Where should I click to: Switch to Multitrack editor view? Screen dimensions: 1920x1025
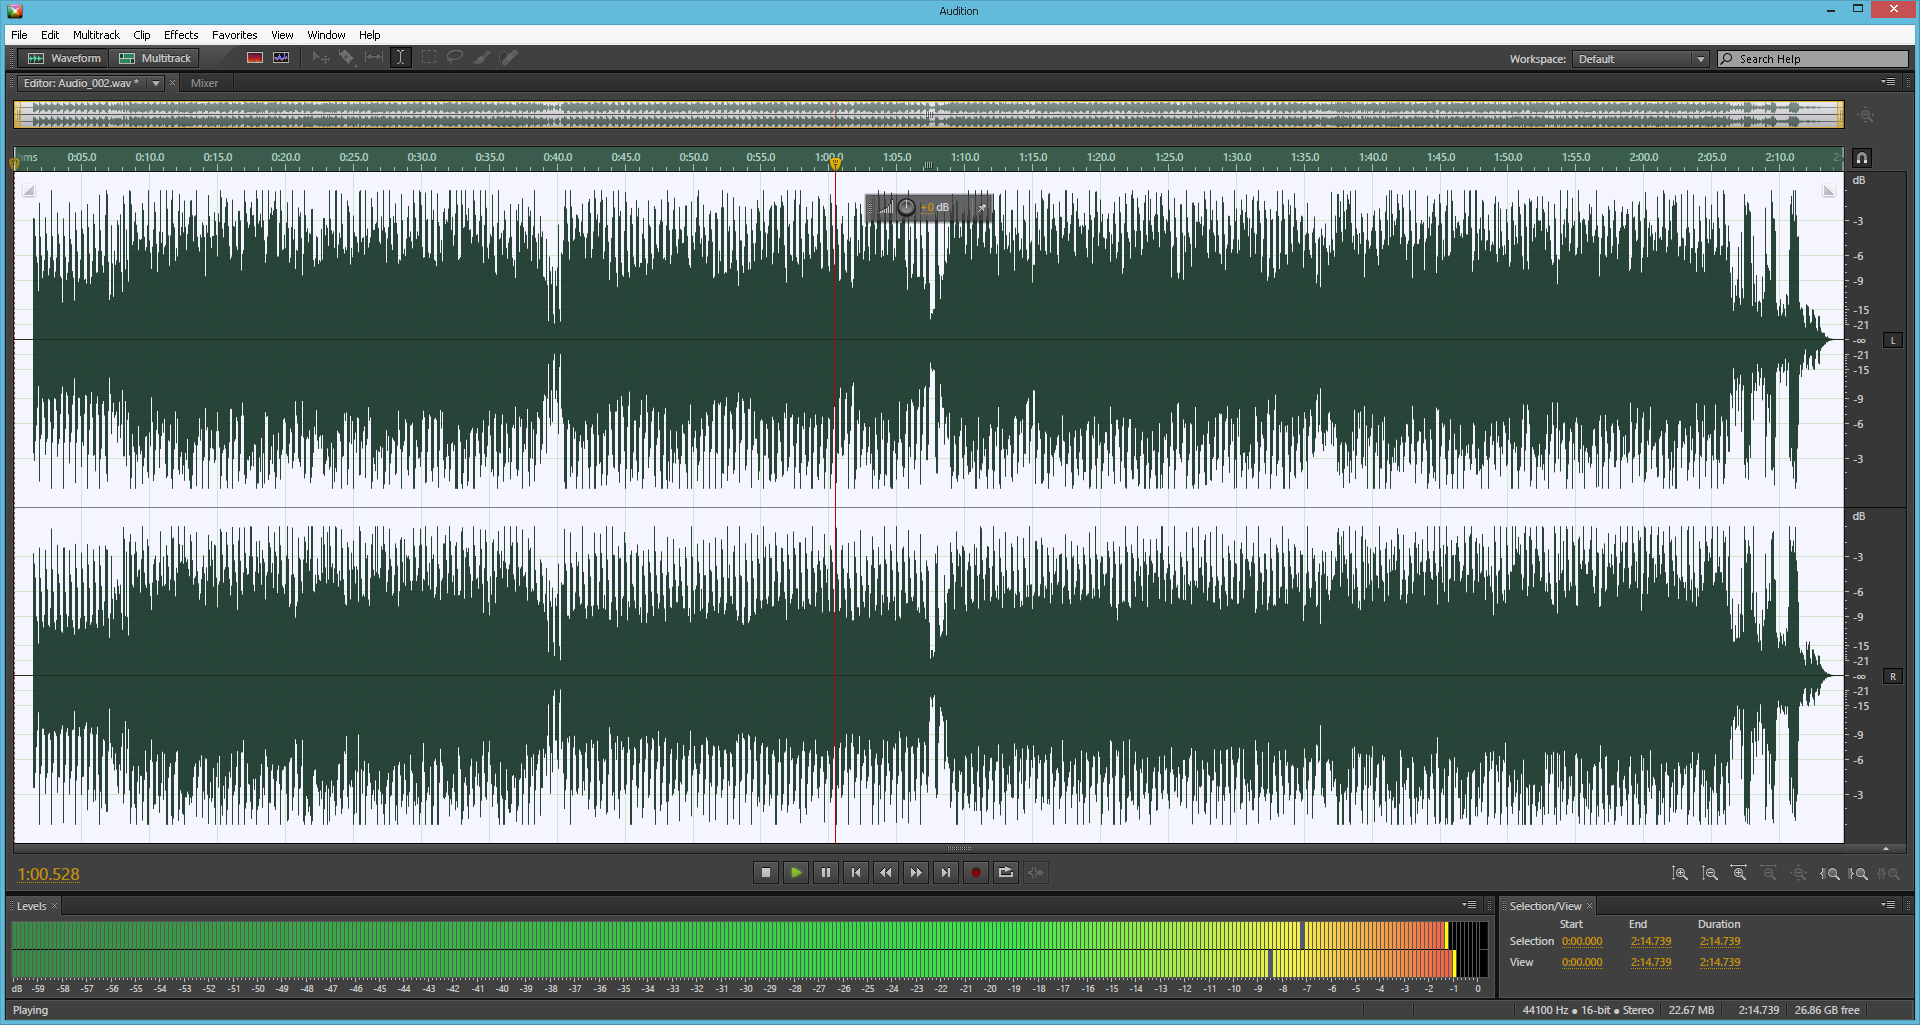pos(155,58)
